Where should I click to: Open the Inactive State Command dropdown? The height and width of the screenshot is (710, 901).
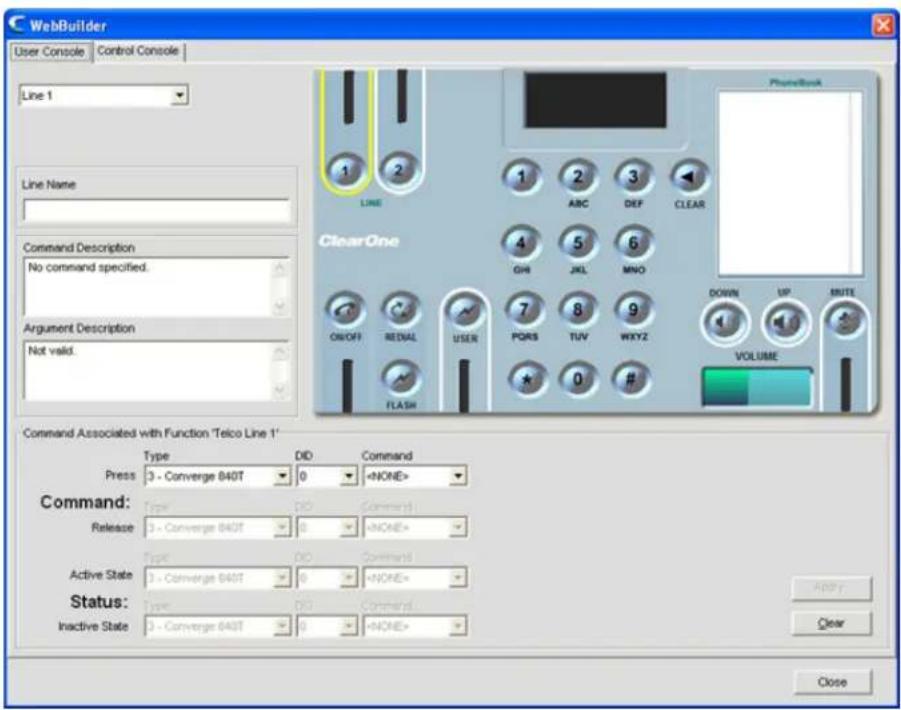(458, 626)
